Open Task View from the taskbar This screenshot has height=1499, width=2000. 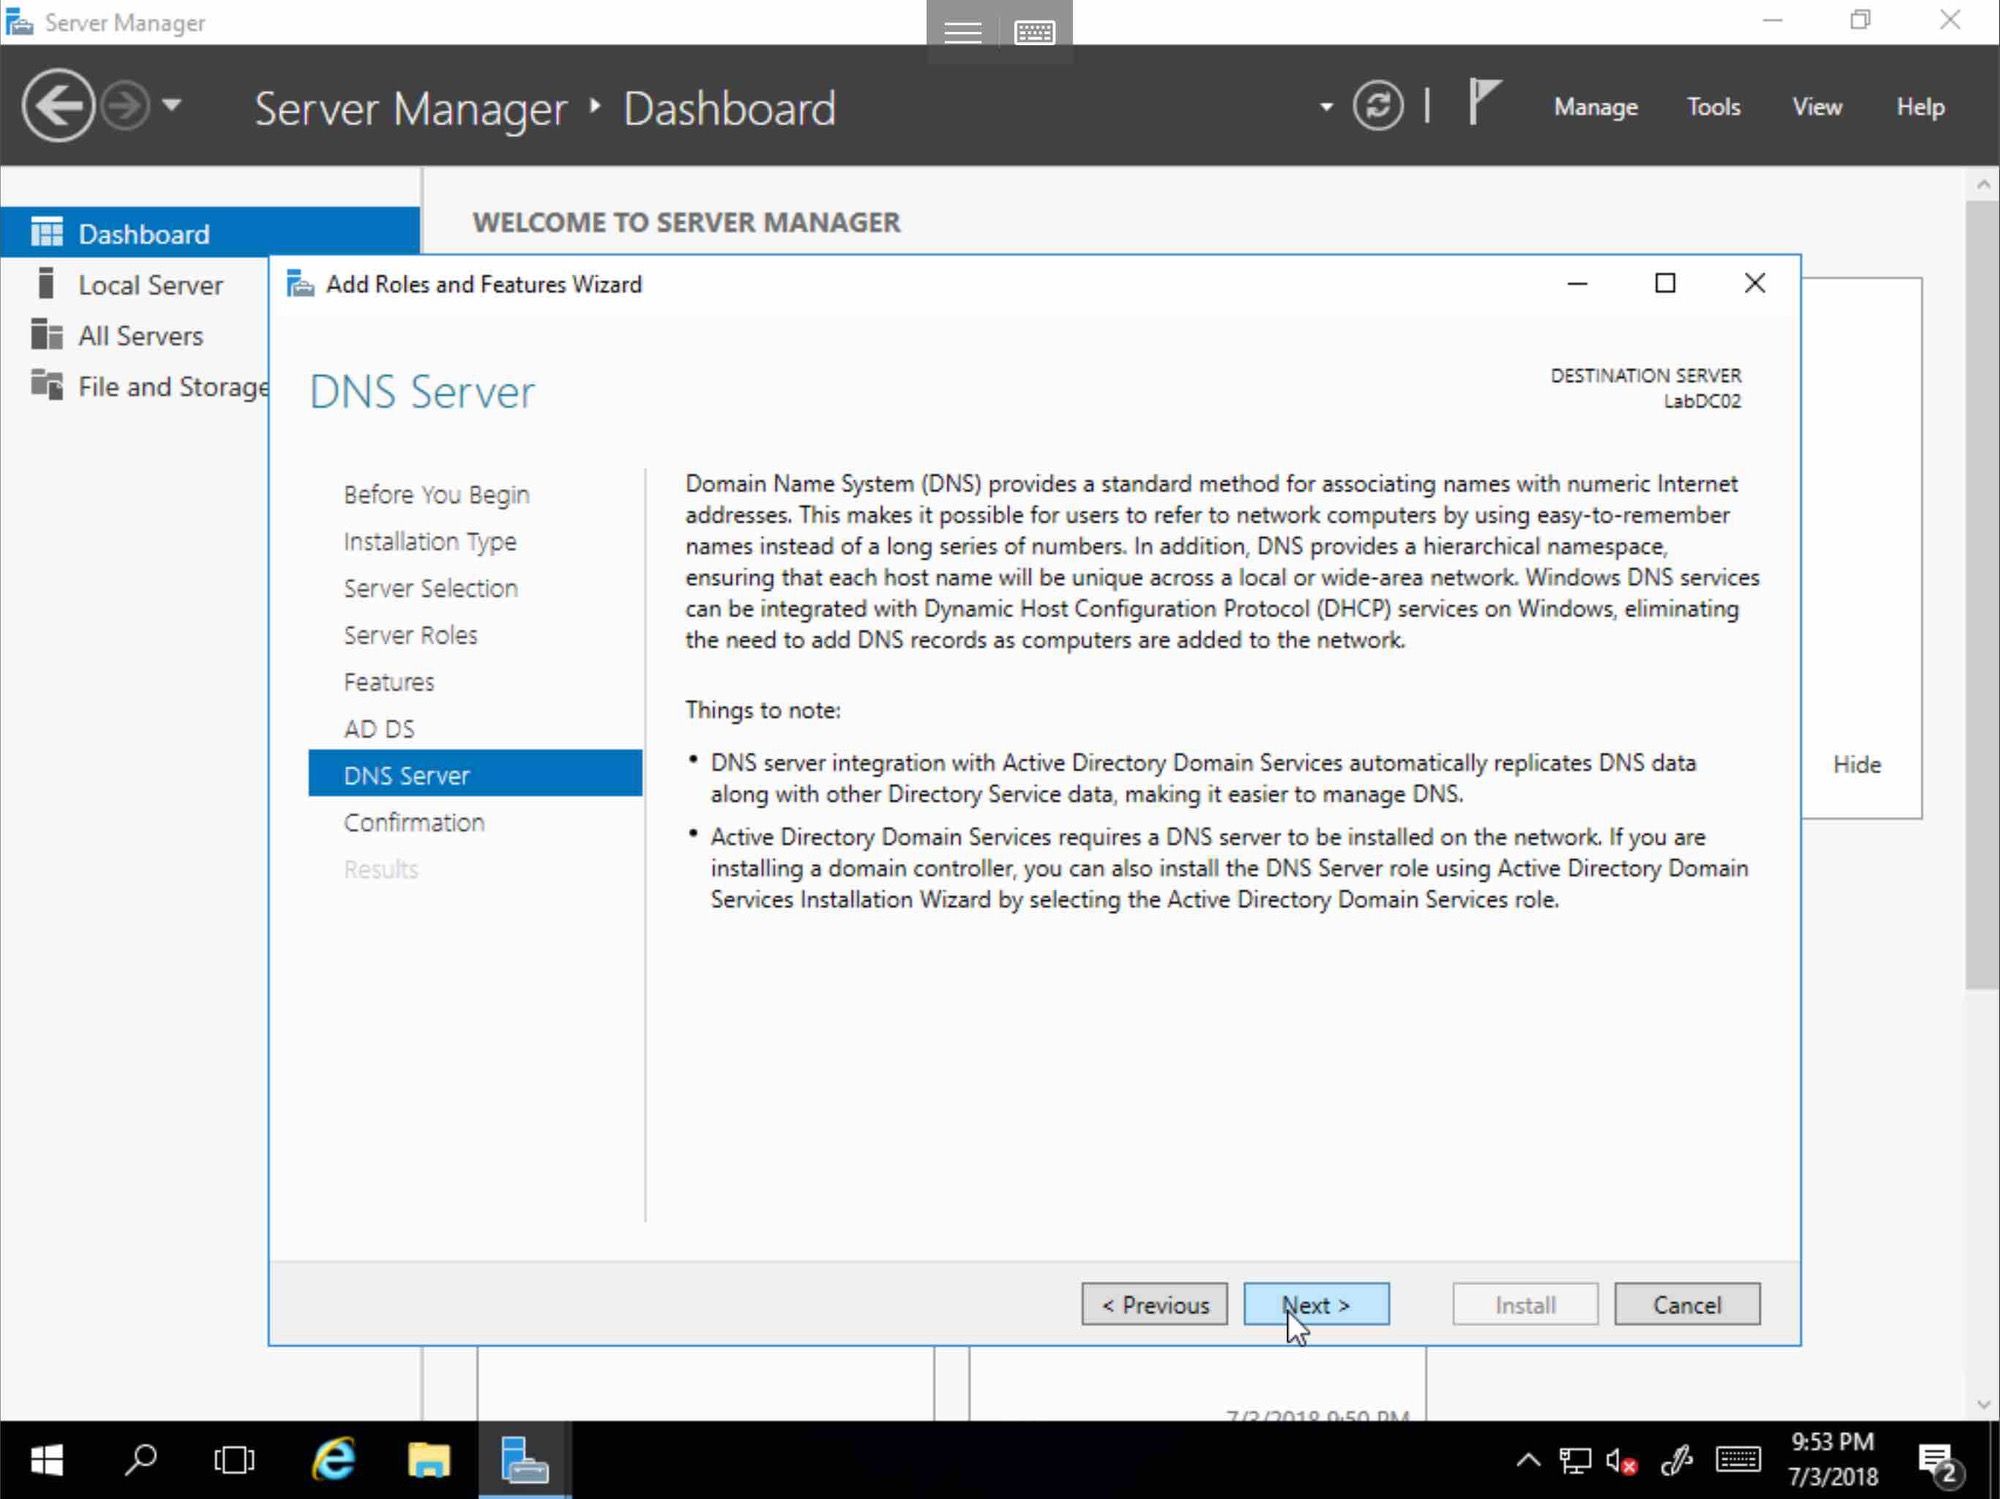[x=234, y=1460]
